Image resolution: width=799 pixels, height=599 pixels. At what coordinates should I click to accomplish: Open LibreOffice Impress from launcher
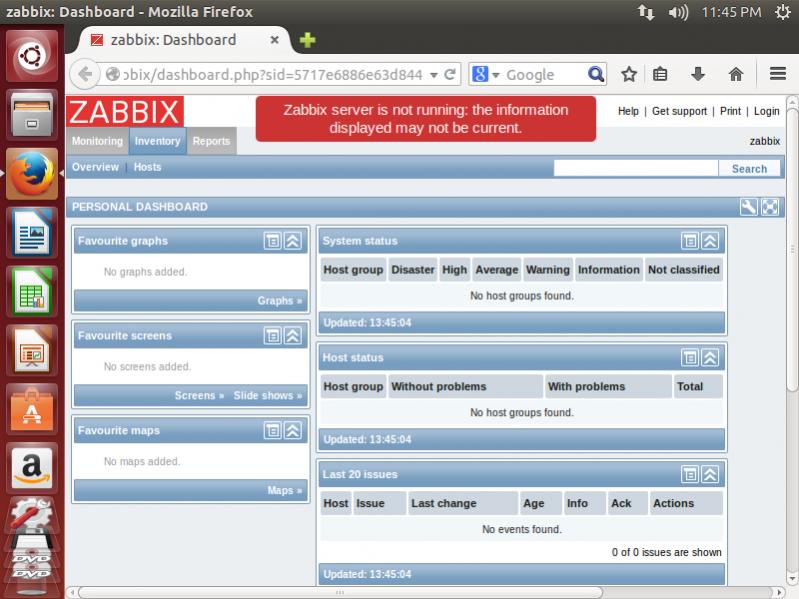pos(32,350)
